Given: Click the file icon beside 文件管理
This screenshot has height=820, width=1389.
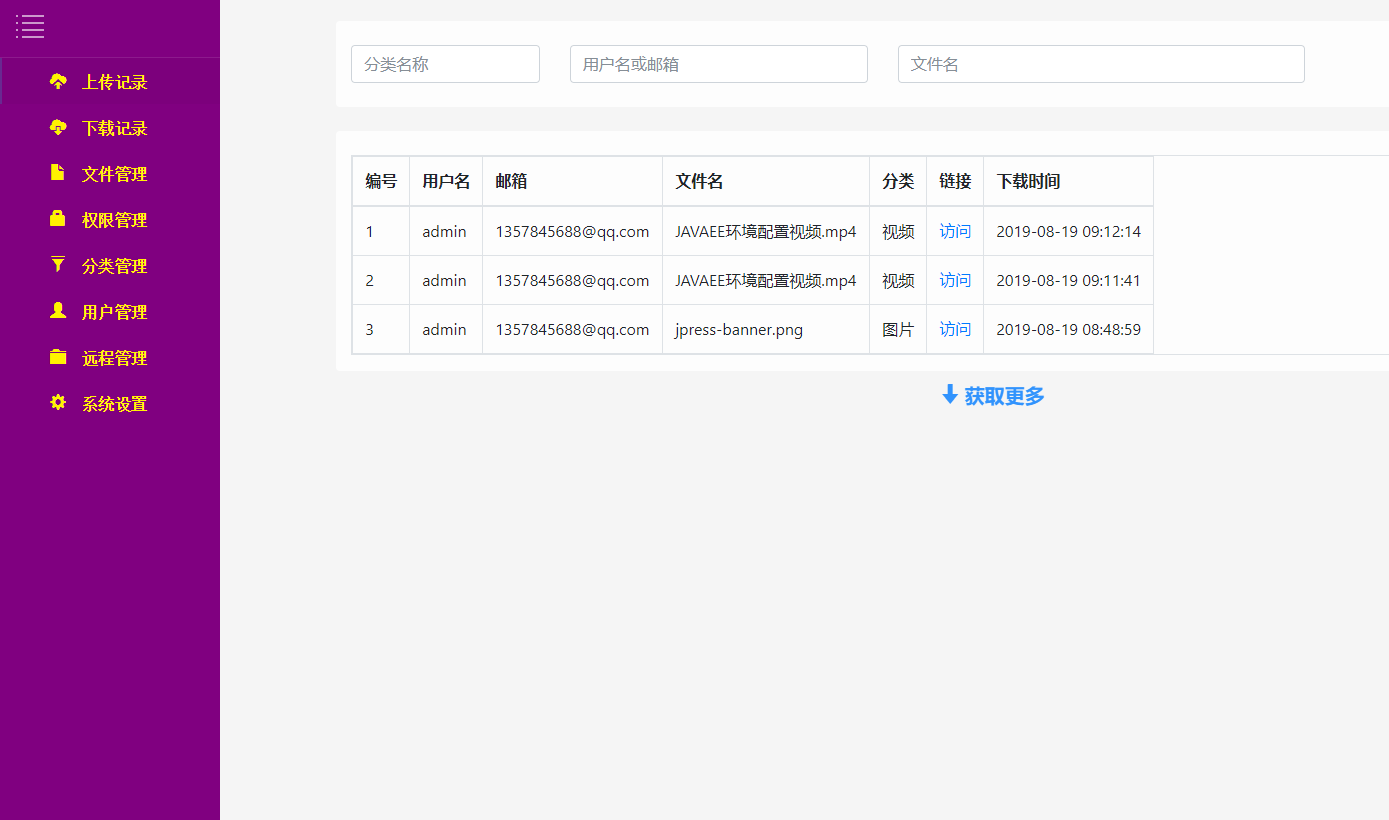Looking at the screenshot, I should click(58, 173).
